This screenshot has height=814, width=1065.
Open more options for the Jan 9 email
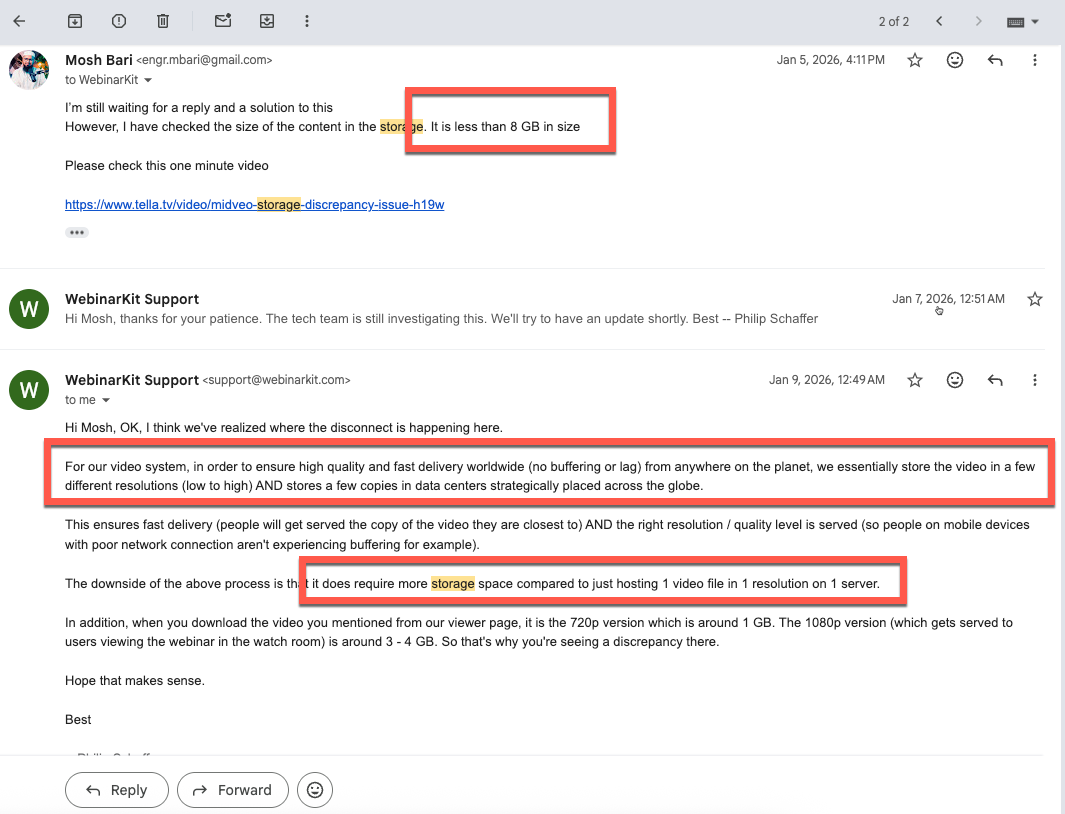click(1035, 380)
